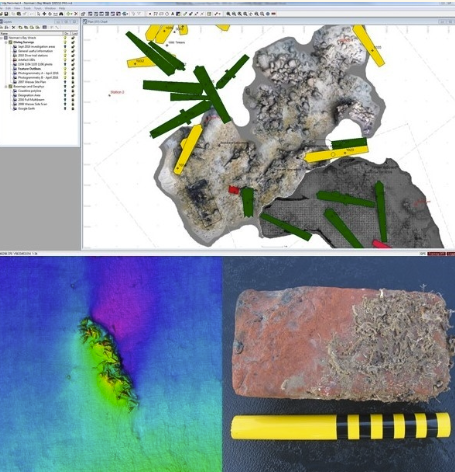Click the grid table icon in Layers toolbar
This screenshot has height=472, width=455.
(x=45, y=27)
